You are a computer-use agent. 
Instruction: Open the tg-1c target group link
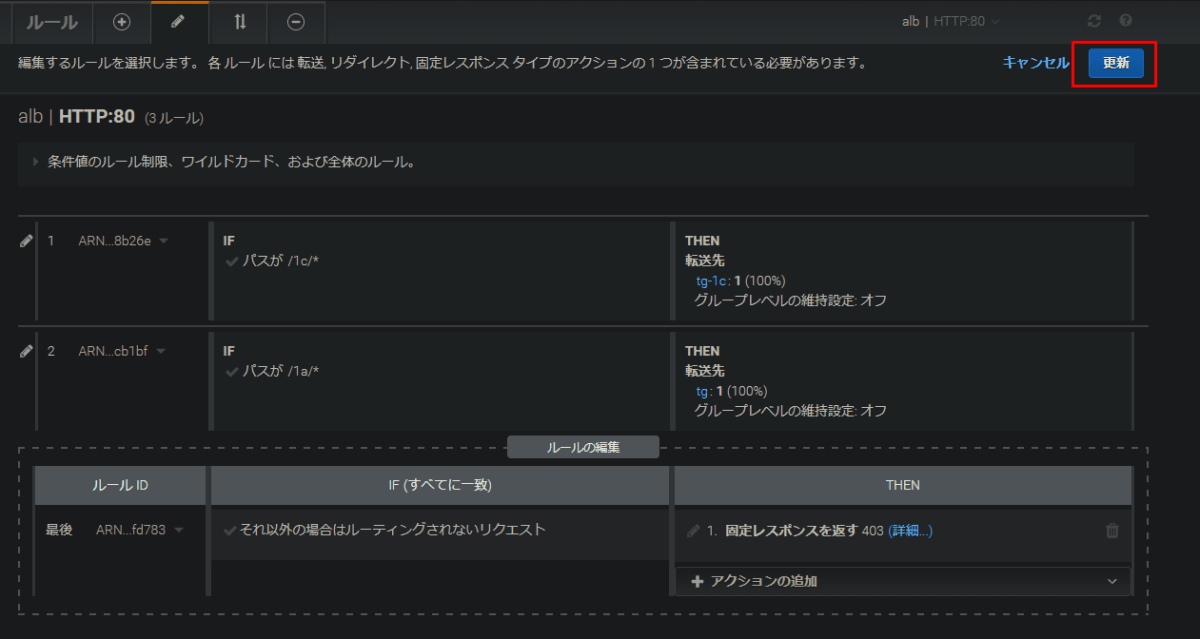point(712,280)
